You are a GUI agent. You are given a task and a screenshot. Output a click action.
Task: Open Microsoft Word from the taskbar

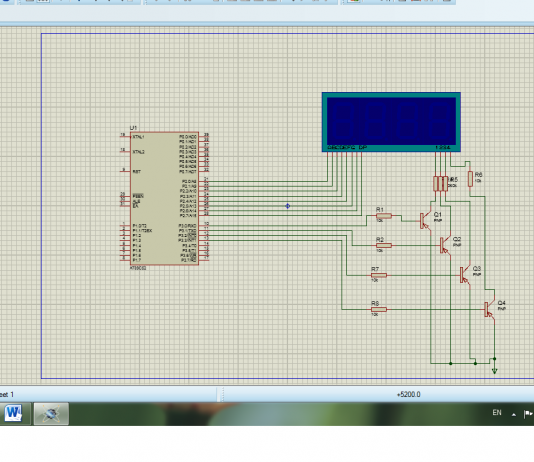(x=14, y=413)
